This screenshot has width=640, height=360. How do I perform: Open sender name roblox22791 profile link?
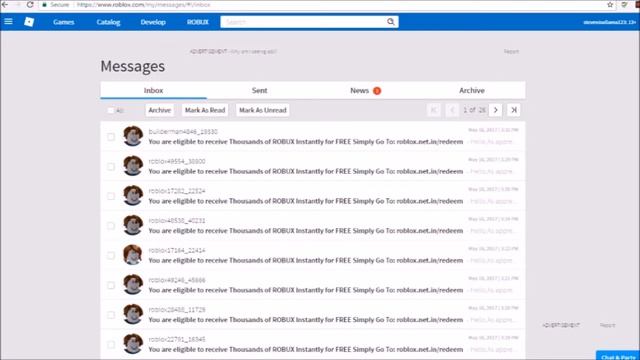(177, 339)
